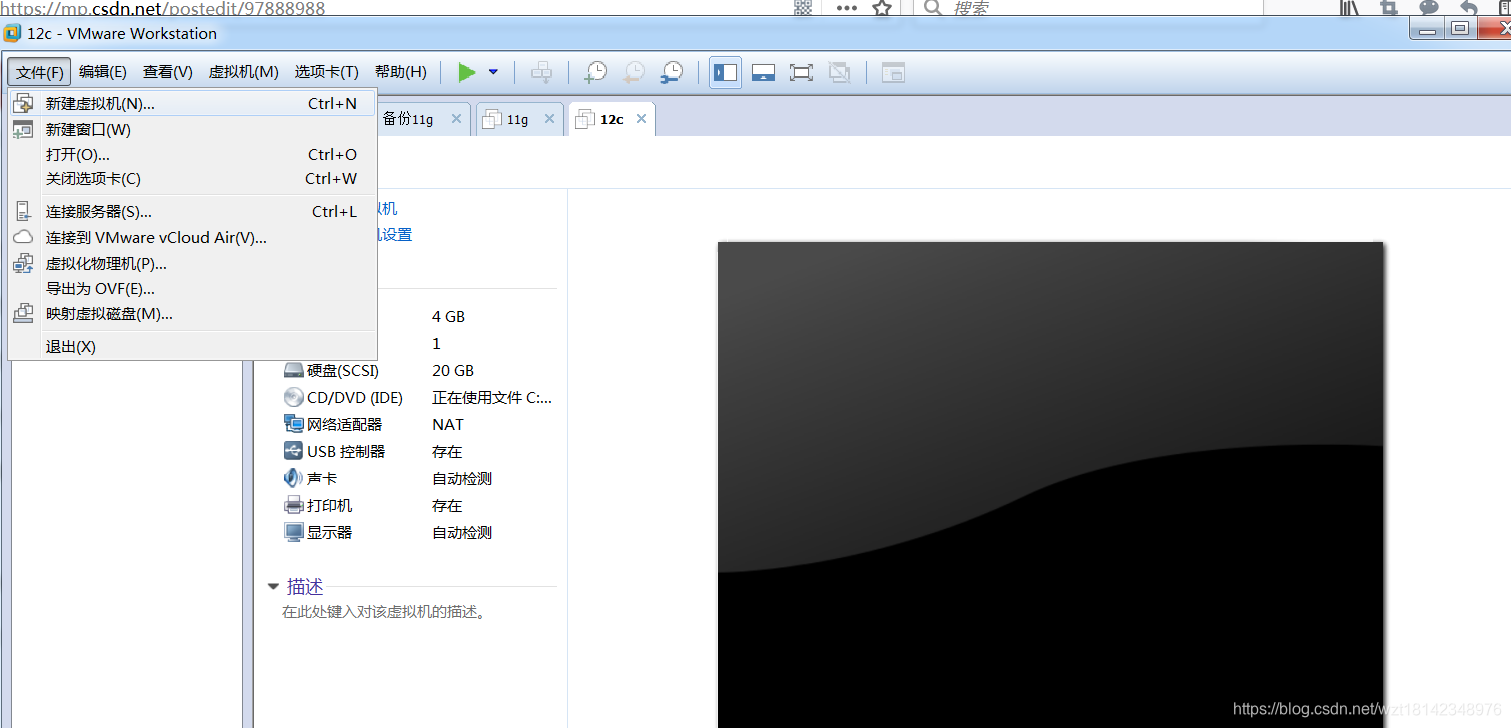Open the 虚拟机(M) menu

pos(243,72)
